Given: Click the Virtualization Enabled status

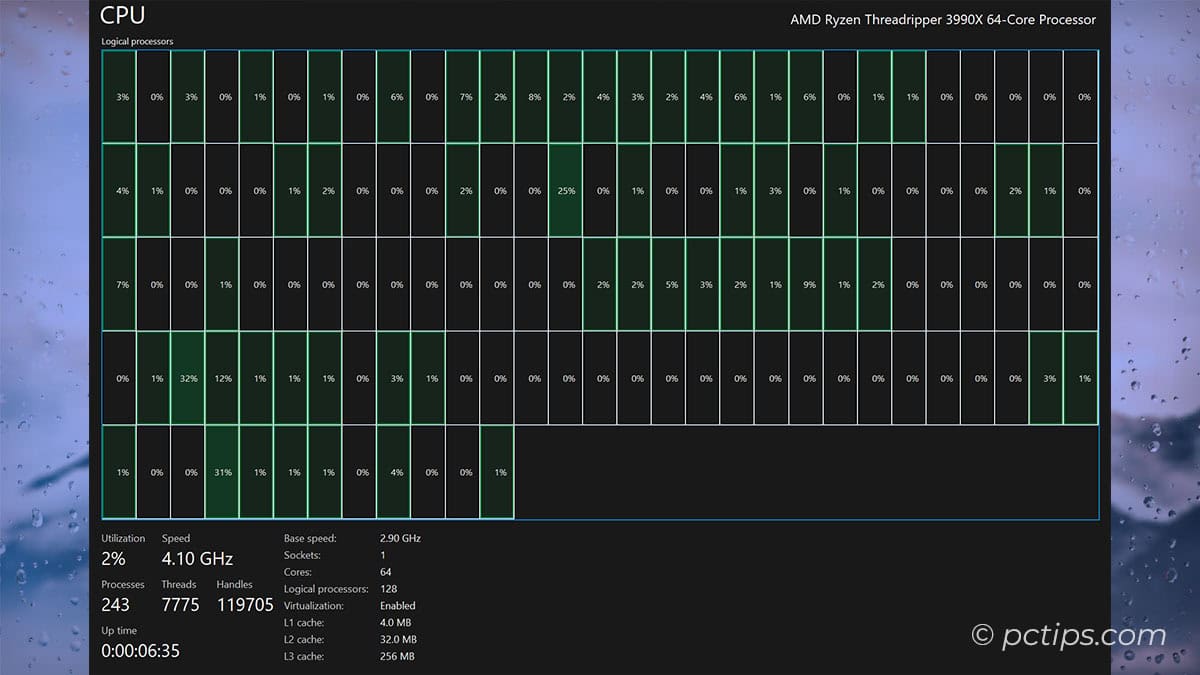Looking at the screenshot, I should (397, 606).
